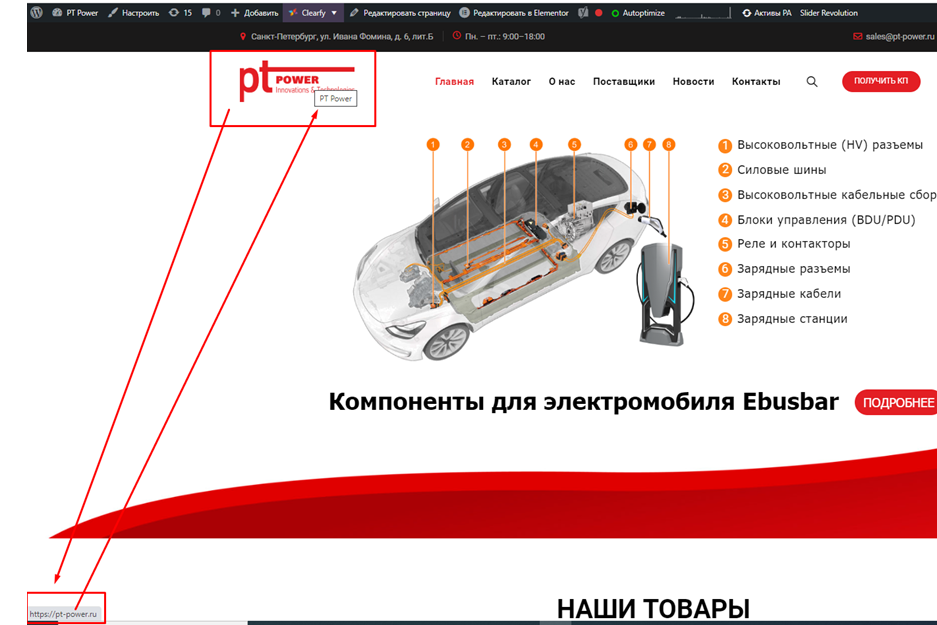937x625 pixels.
Task: Click Настроить customize item
Action: 134,13
